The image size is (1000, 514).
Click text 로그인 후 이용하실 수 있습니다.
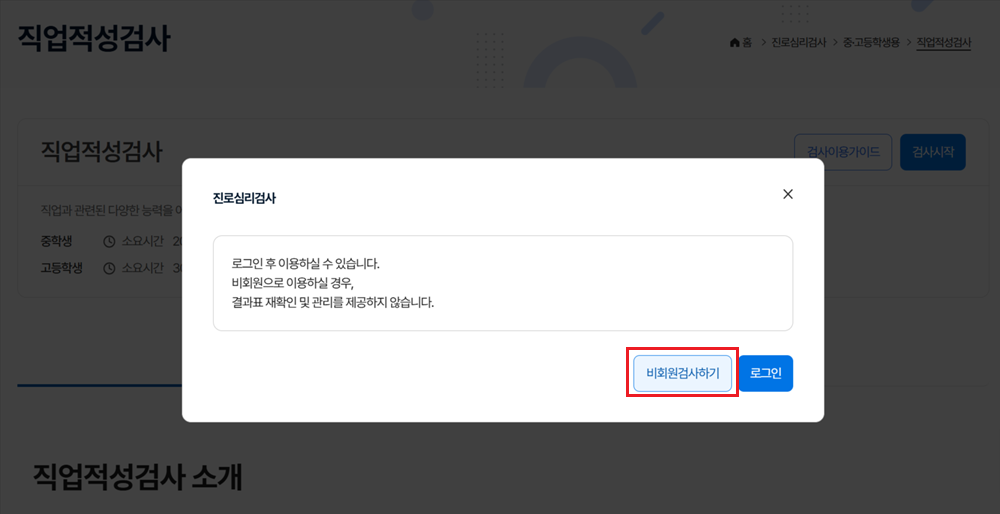306,264
